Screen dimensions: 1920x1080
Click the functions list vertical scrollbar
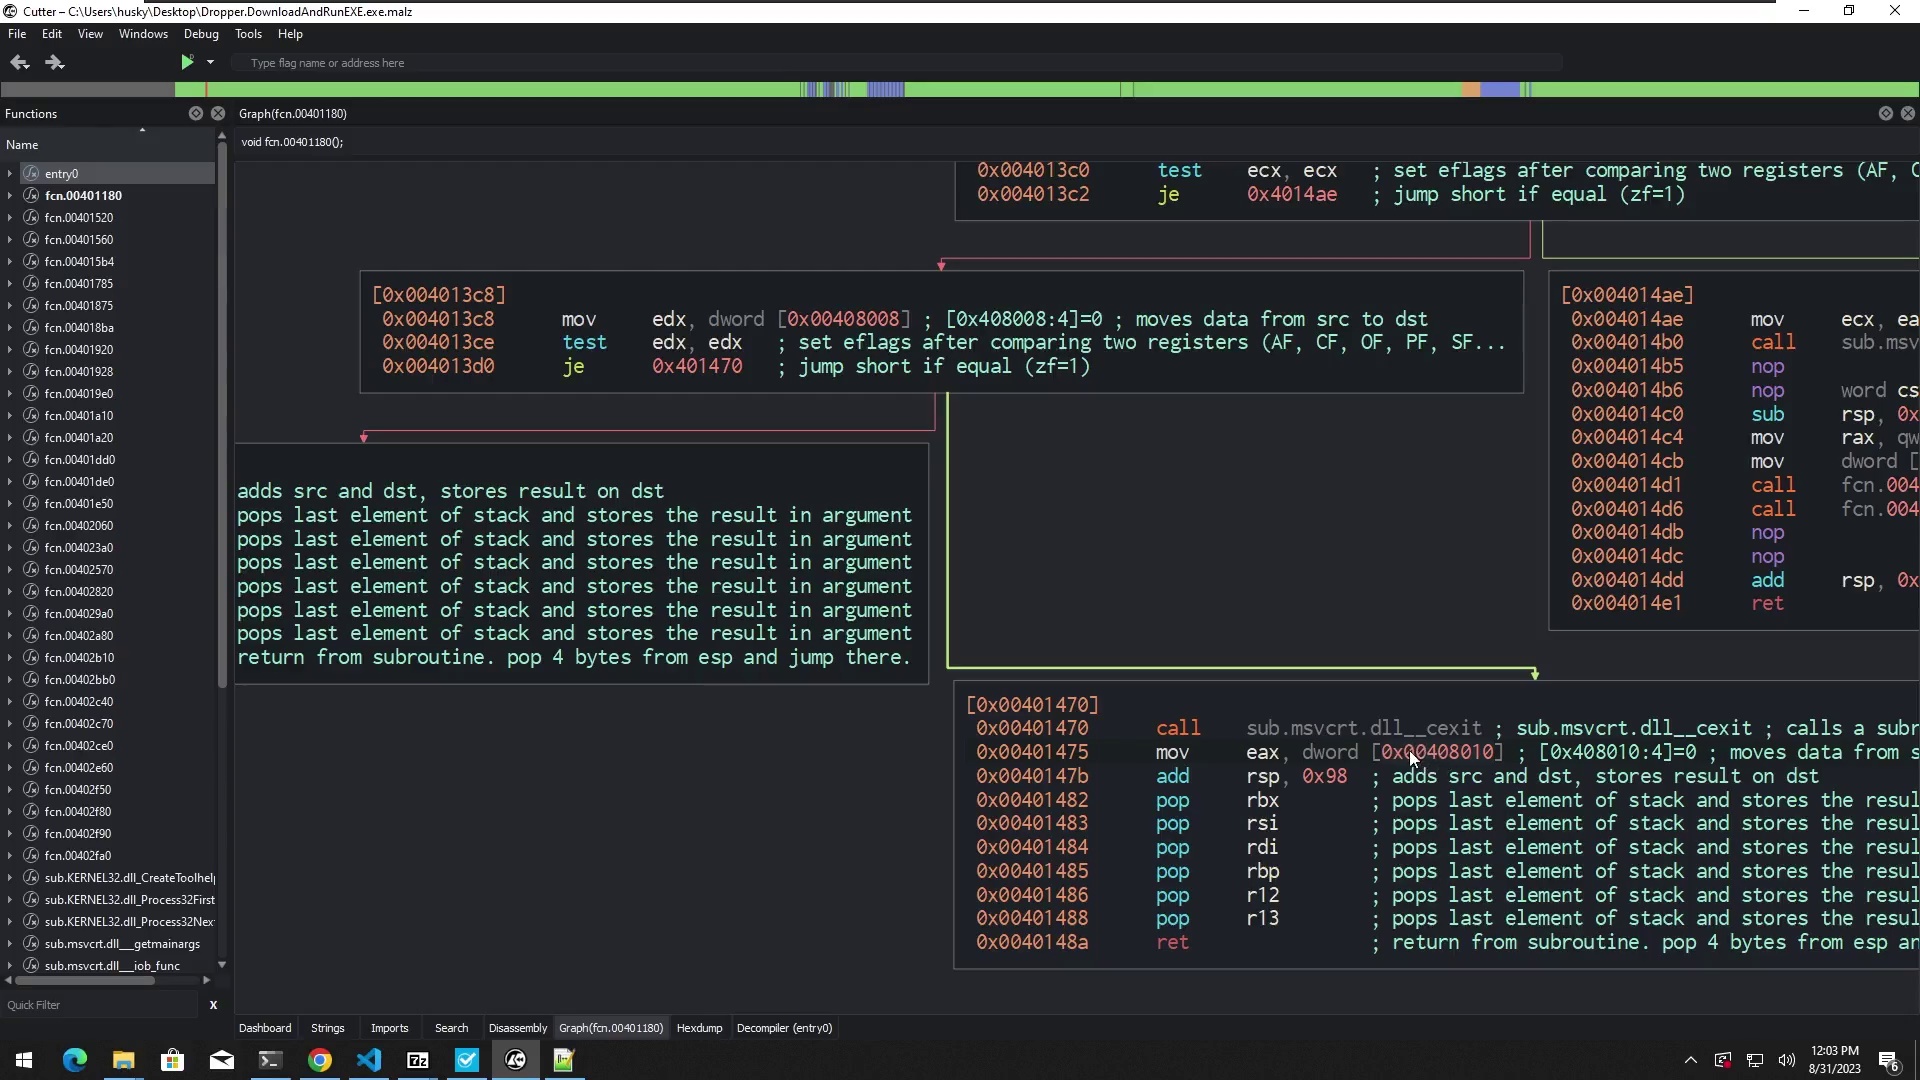pos(222,415)
